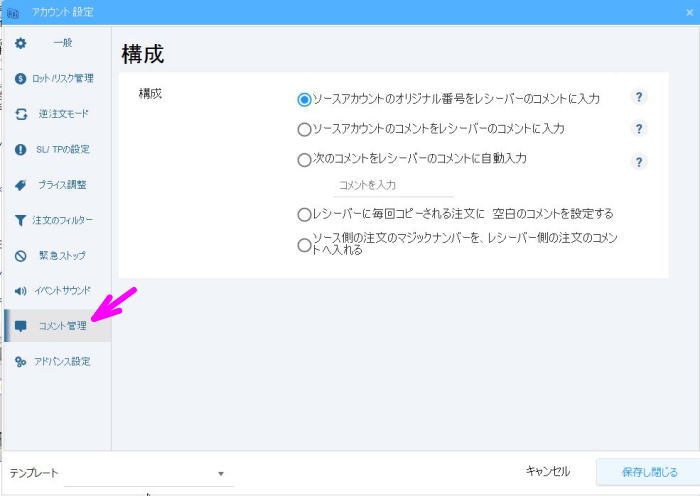Screen dimensions: 700x496
Task: Click the speech bubble icon for コメント管理
Action: pos(21,326)
